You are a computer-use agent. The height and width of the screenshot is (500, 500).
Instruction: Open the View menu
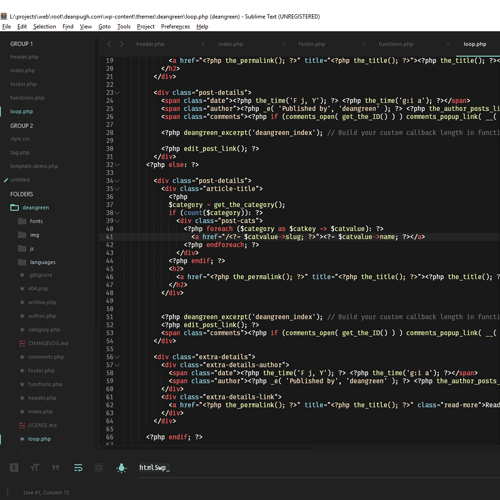(x=86, y=27)
